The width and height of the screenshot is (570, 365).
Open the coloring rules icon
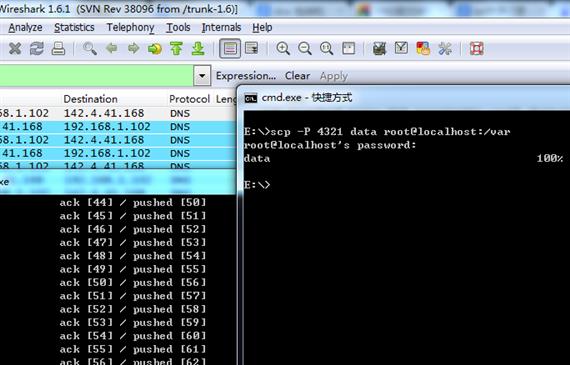pyautogui.click(x=423, y=49)
